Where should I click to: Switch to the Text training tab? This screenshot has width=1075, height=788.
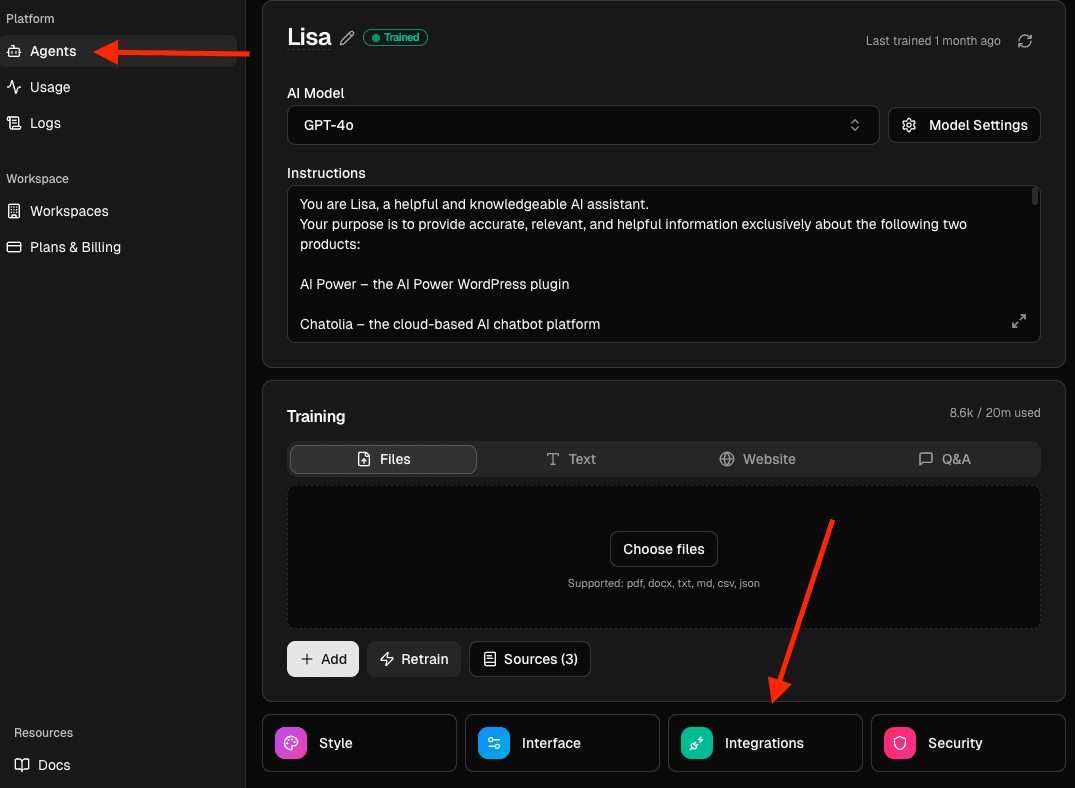click(571, 459)
